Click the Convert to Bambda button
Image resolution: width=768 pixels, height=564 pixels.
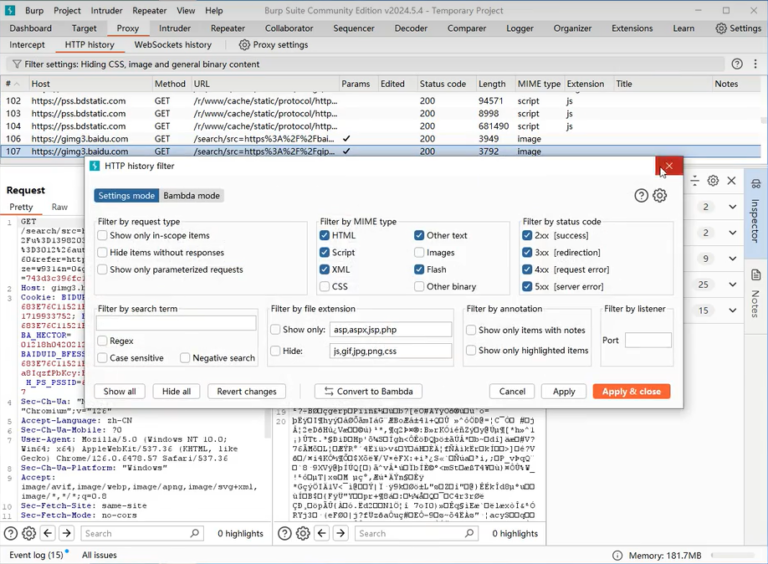tap(368, 391)
